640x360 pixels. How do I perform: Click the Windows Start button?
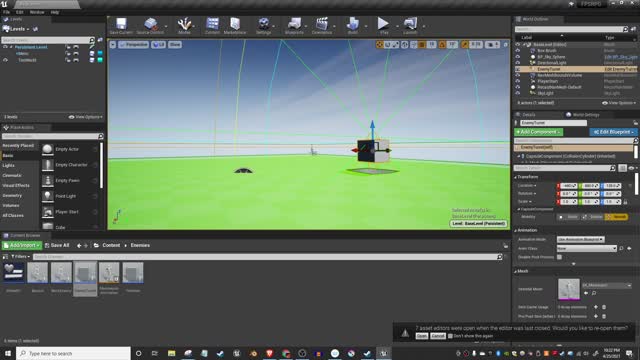[x=8, y=353]
